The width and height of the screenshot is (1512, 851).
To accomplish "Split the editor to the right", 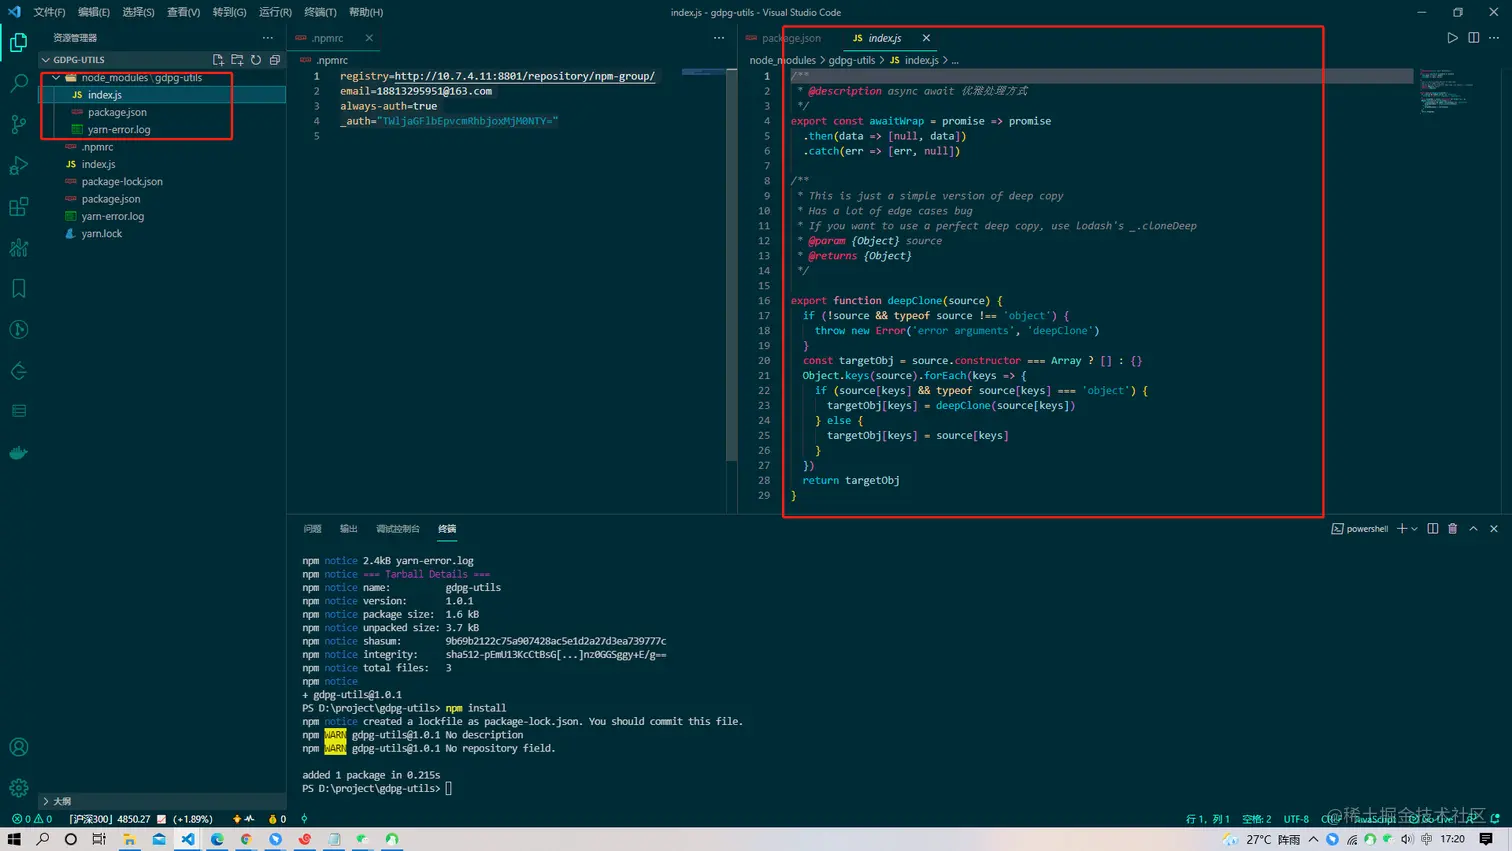I will point(1473,38).
